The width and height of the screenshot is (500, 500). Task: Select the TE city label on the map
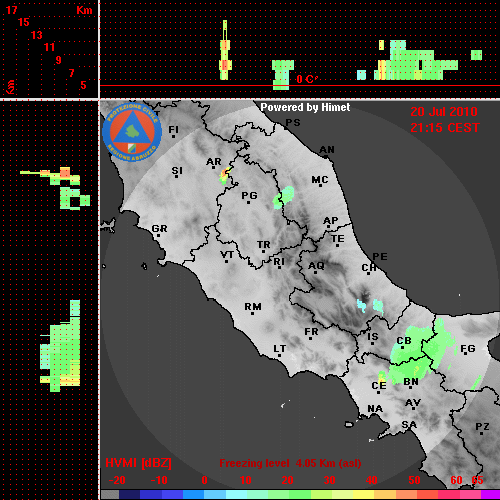(338, 239)
